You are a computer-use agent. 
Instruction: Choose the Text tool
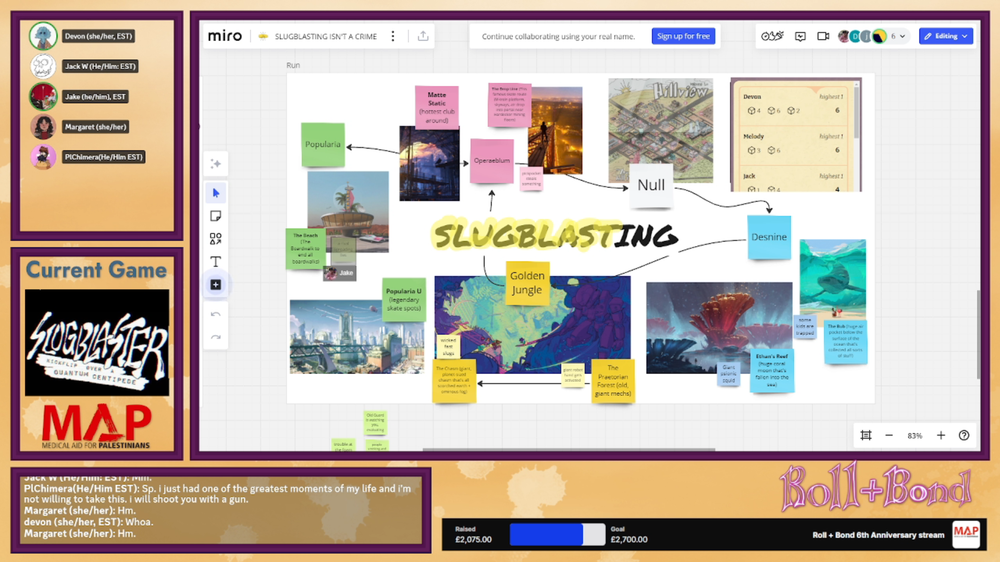point(216,262)
